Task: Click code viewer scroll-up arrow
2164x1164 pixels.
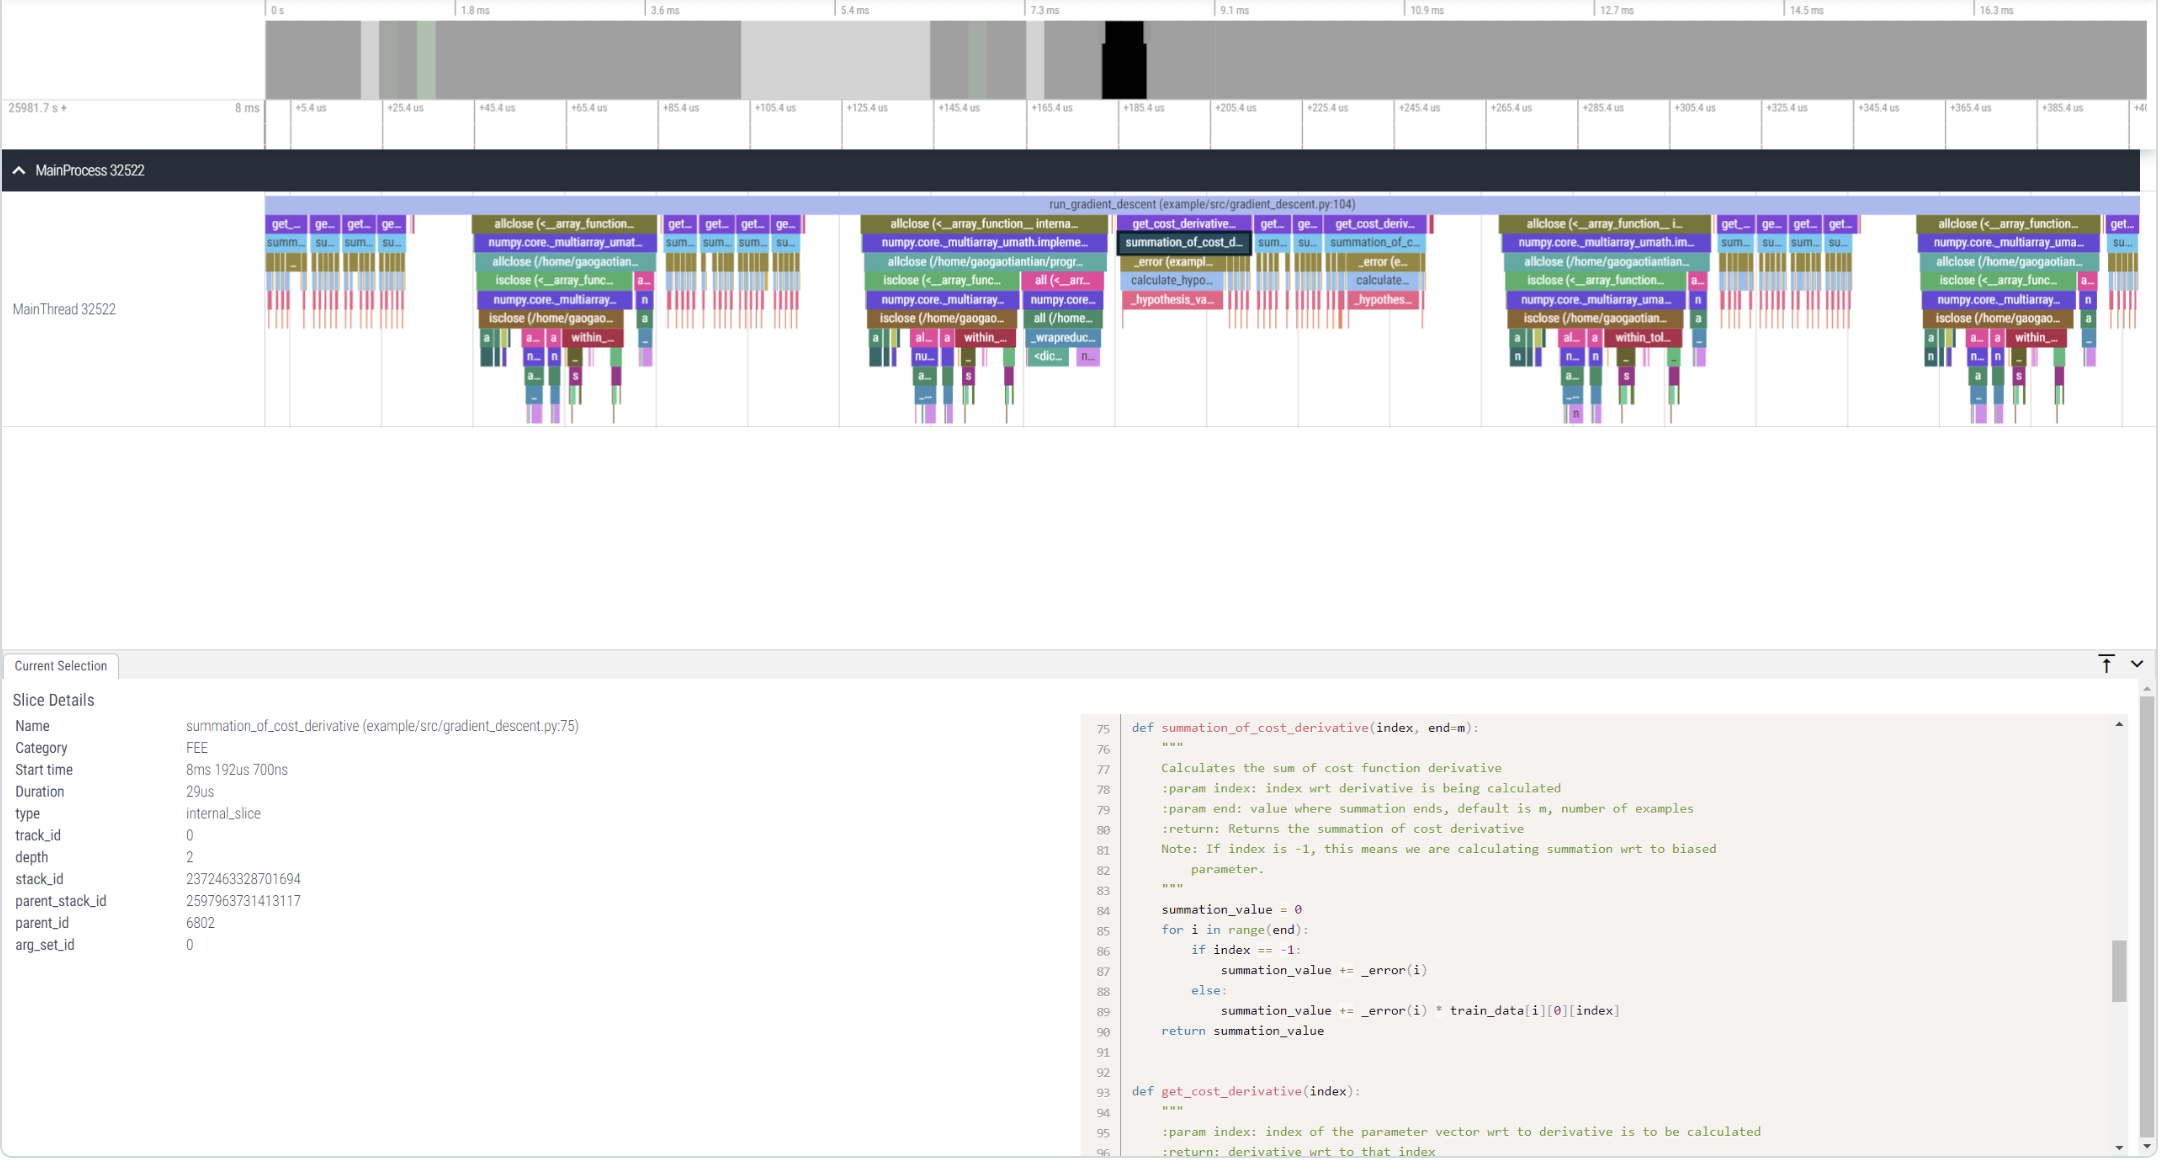Action: [2119, 724]
